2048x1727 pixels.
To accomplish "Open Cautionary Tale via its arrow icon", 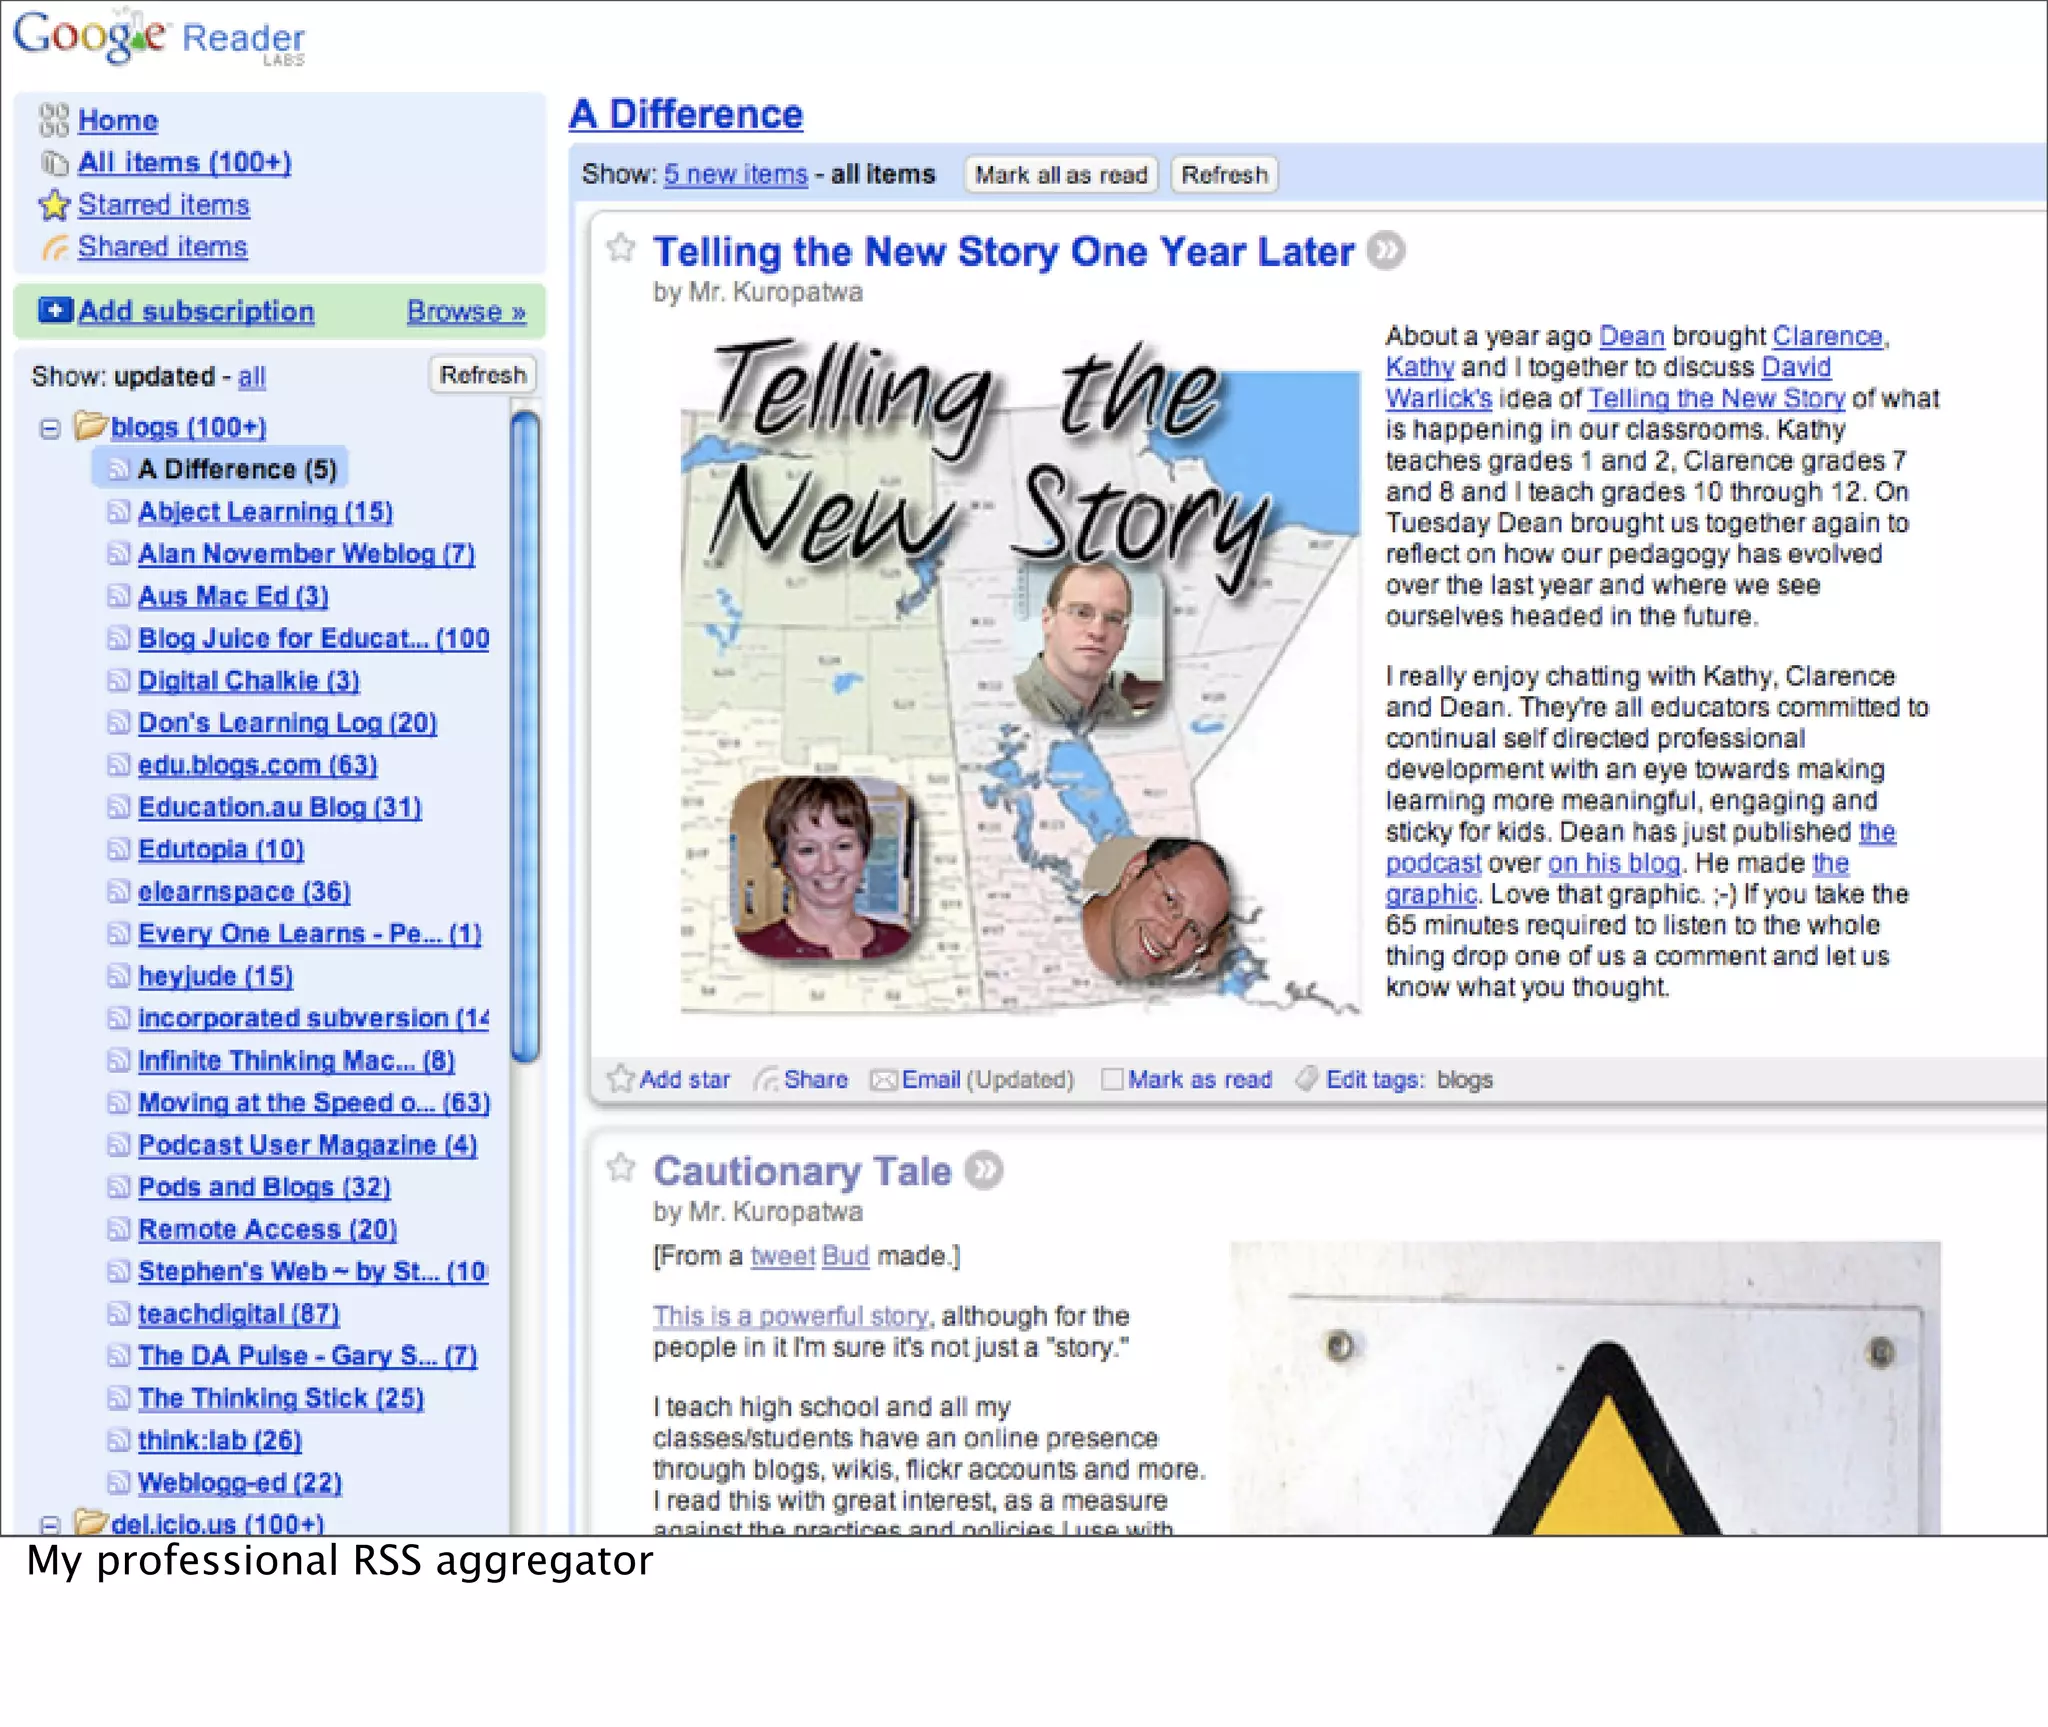I will pyautogui.click(x=984, y=1170).
